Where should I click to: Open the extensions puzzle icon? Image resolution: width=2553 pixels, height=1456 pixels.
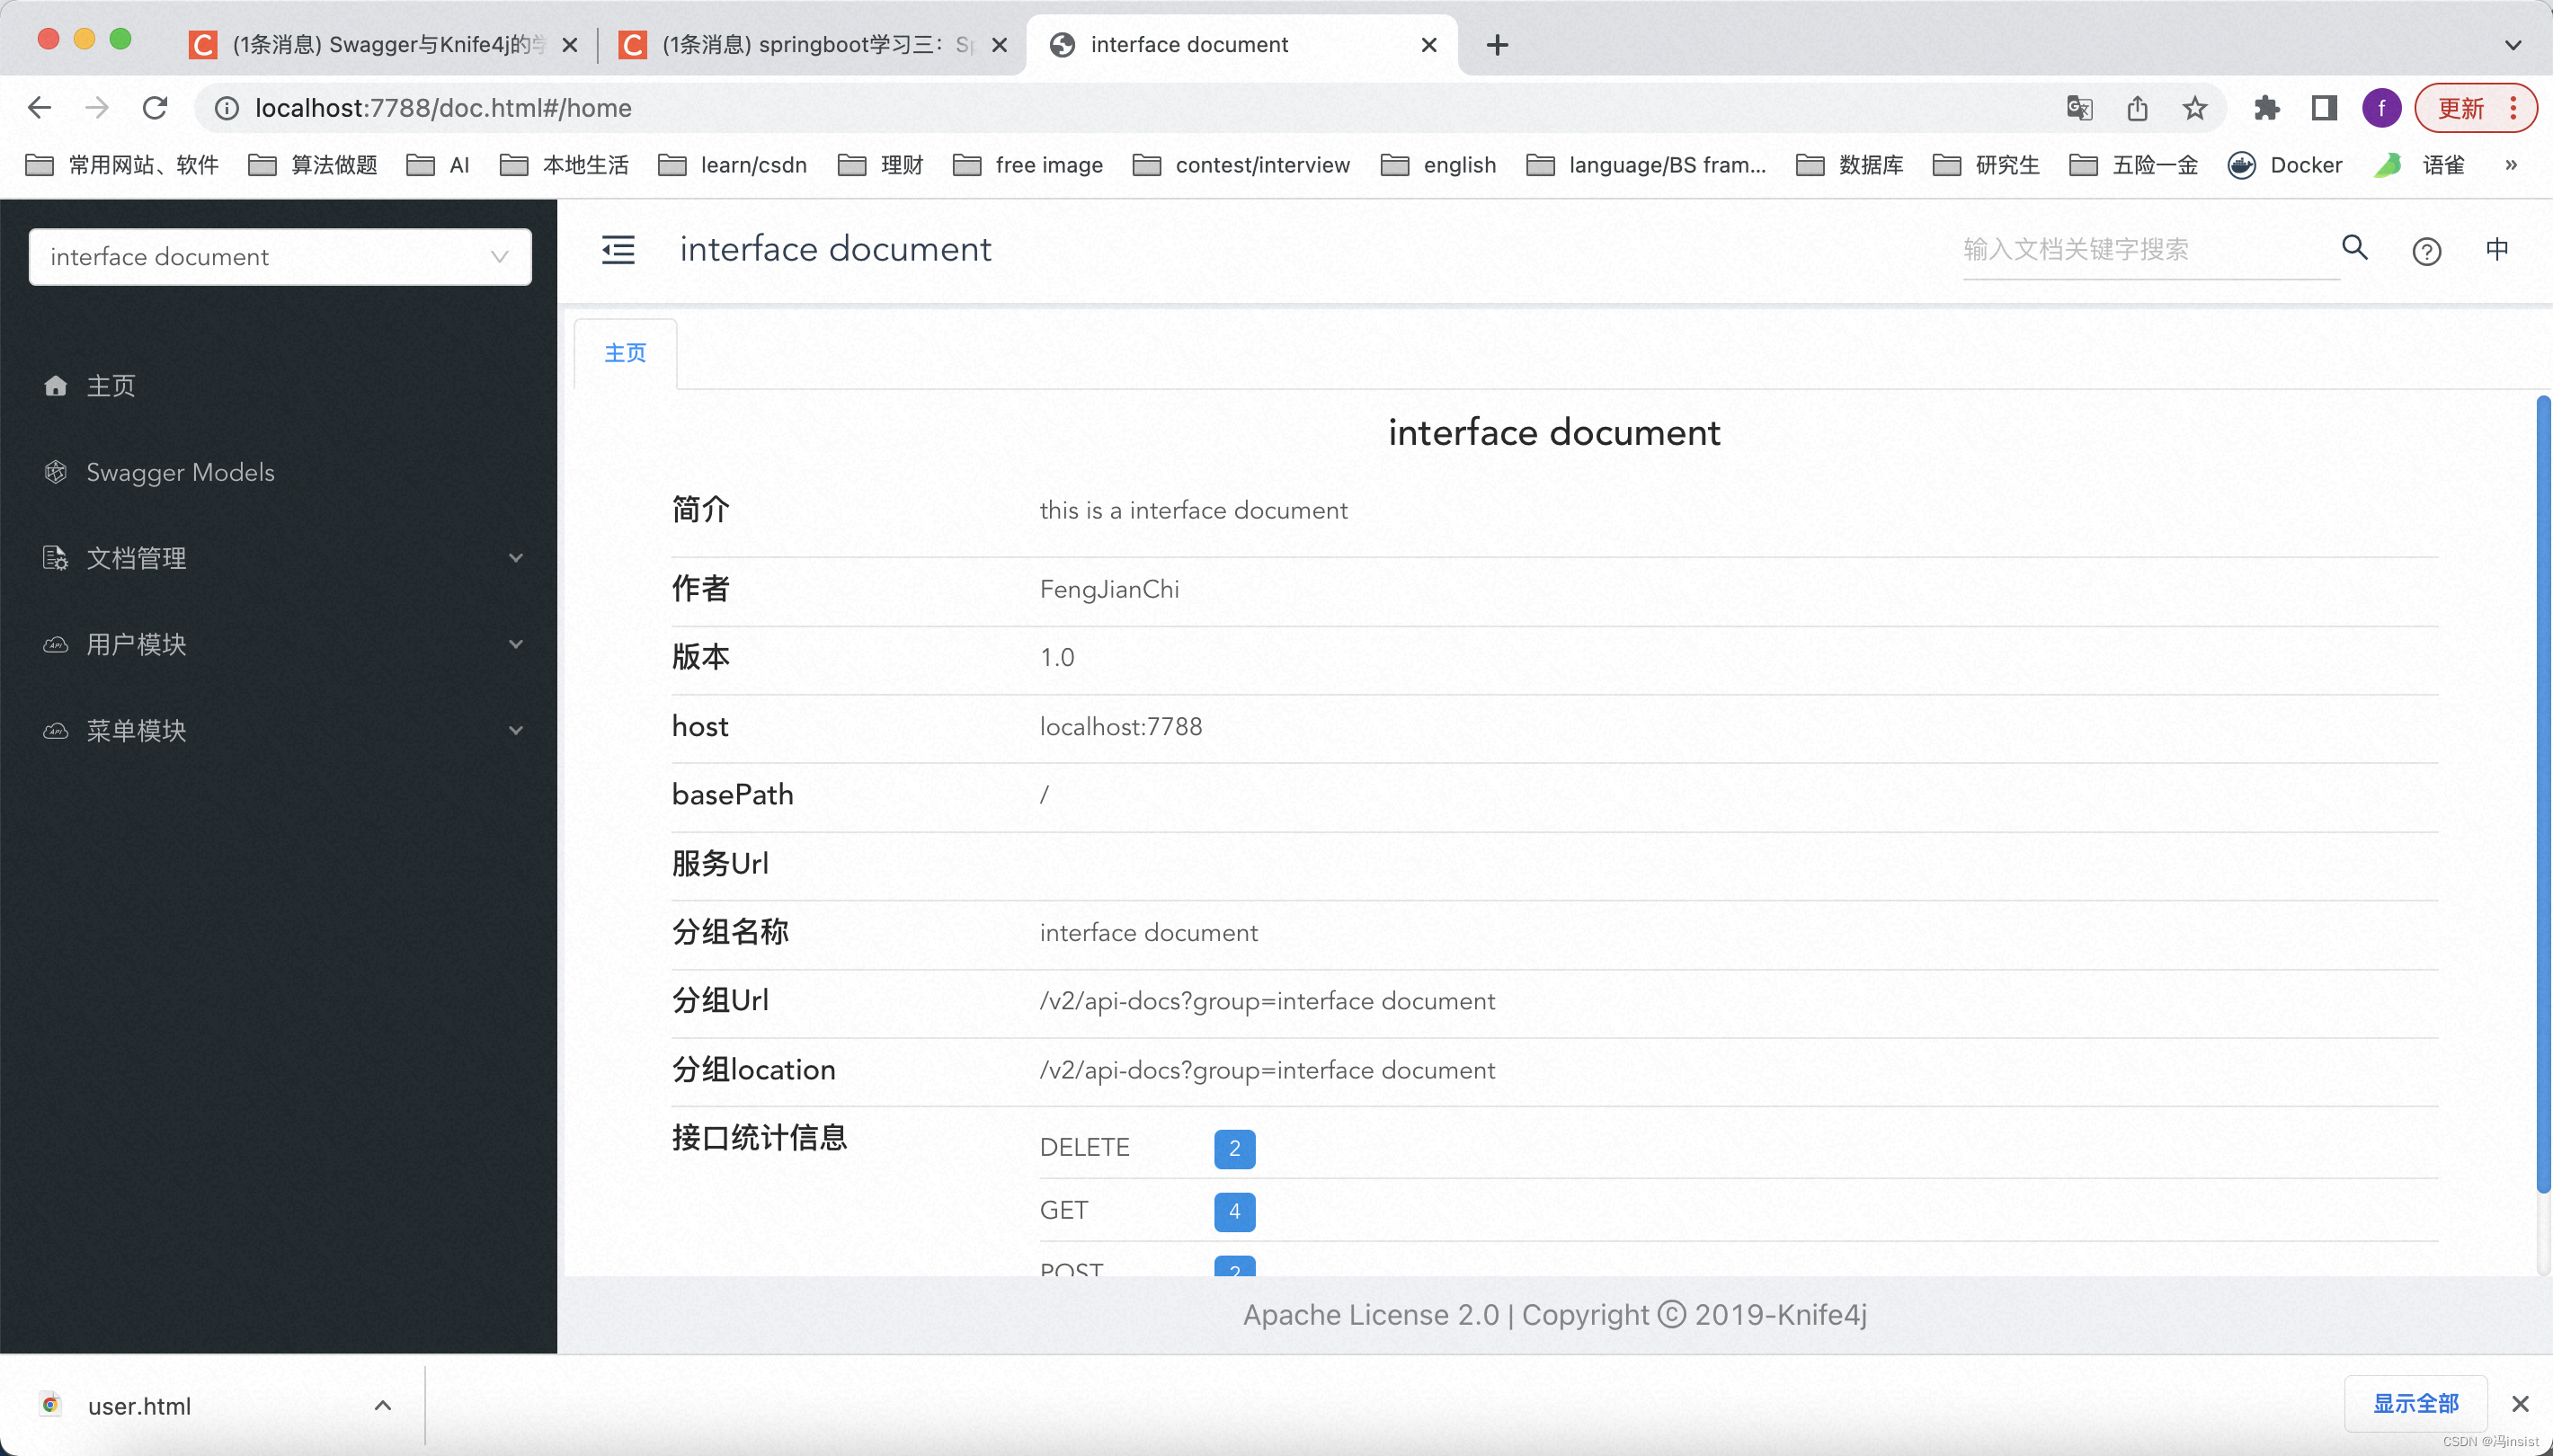click(x=2266, y=107)
